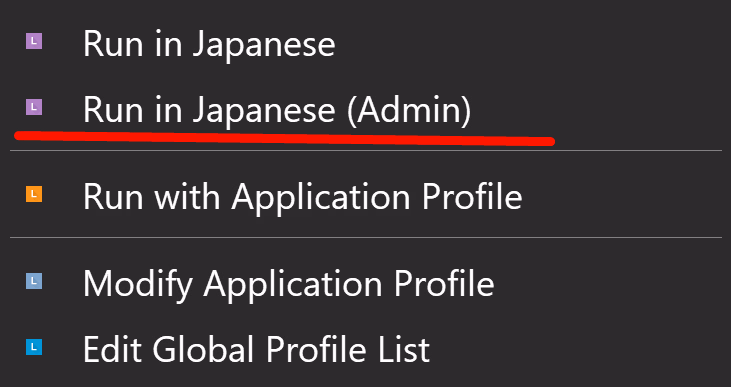
Task: Choose Run in Japanese (Admin) option
Action: 277,110
